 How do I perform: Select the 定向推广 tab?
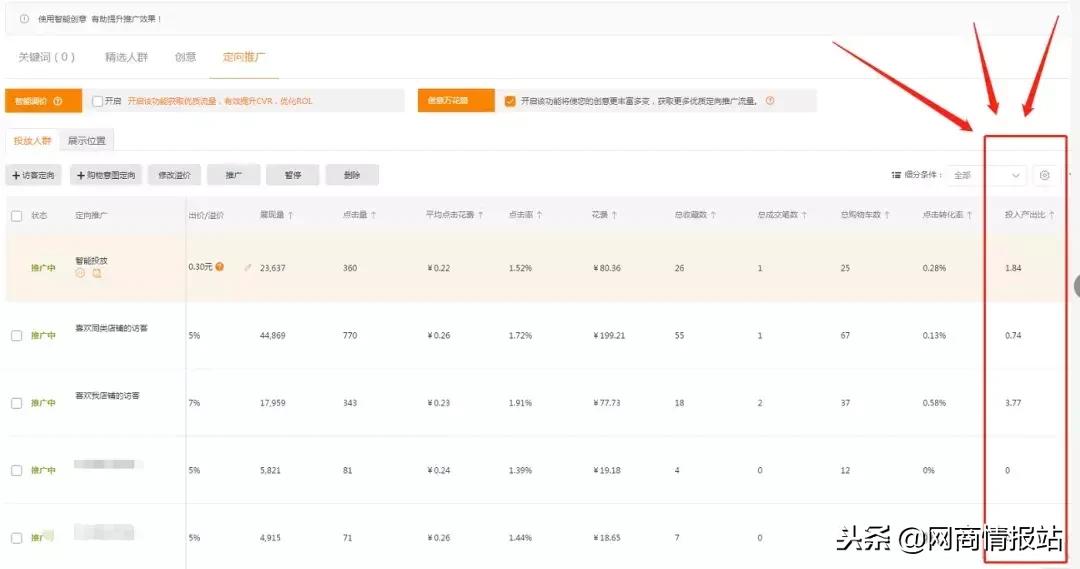244,57
